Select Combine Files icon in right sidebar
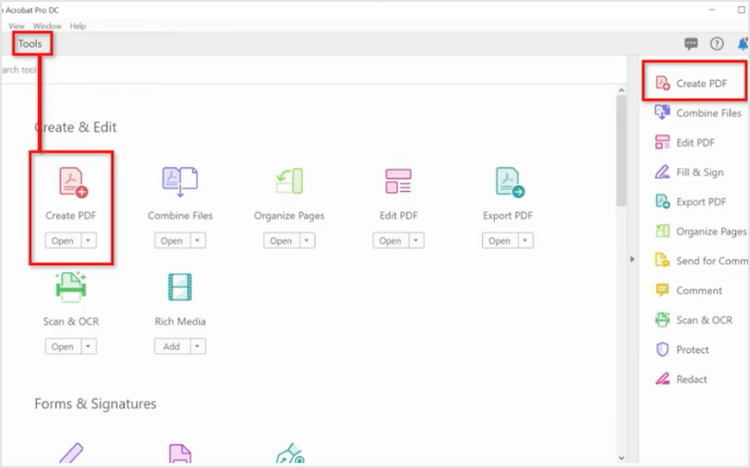 click(662, 112)
